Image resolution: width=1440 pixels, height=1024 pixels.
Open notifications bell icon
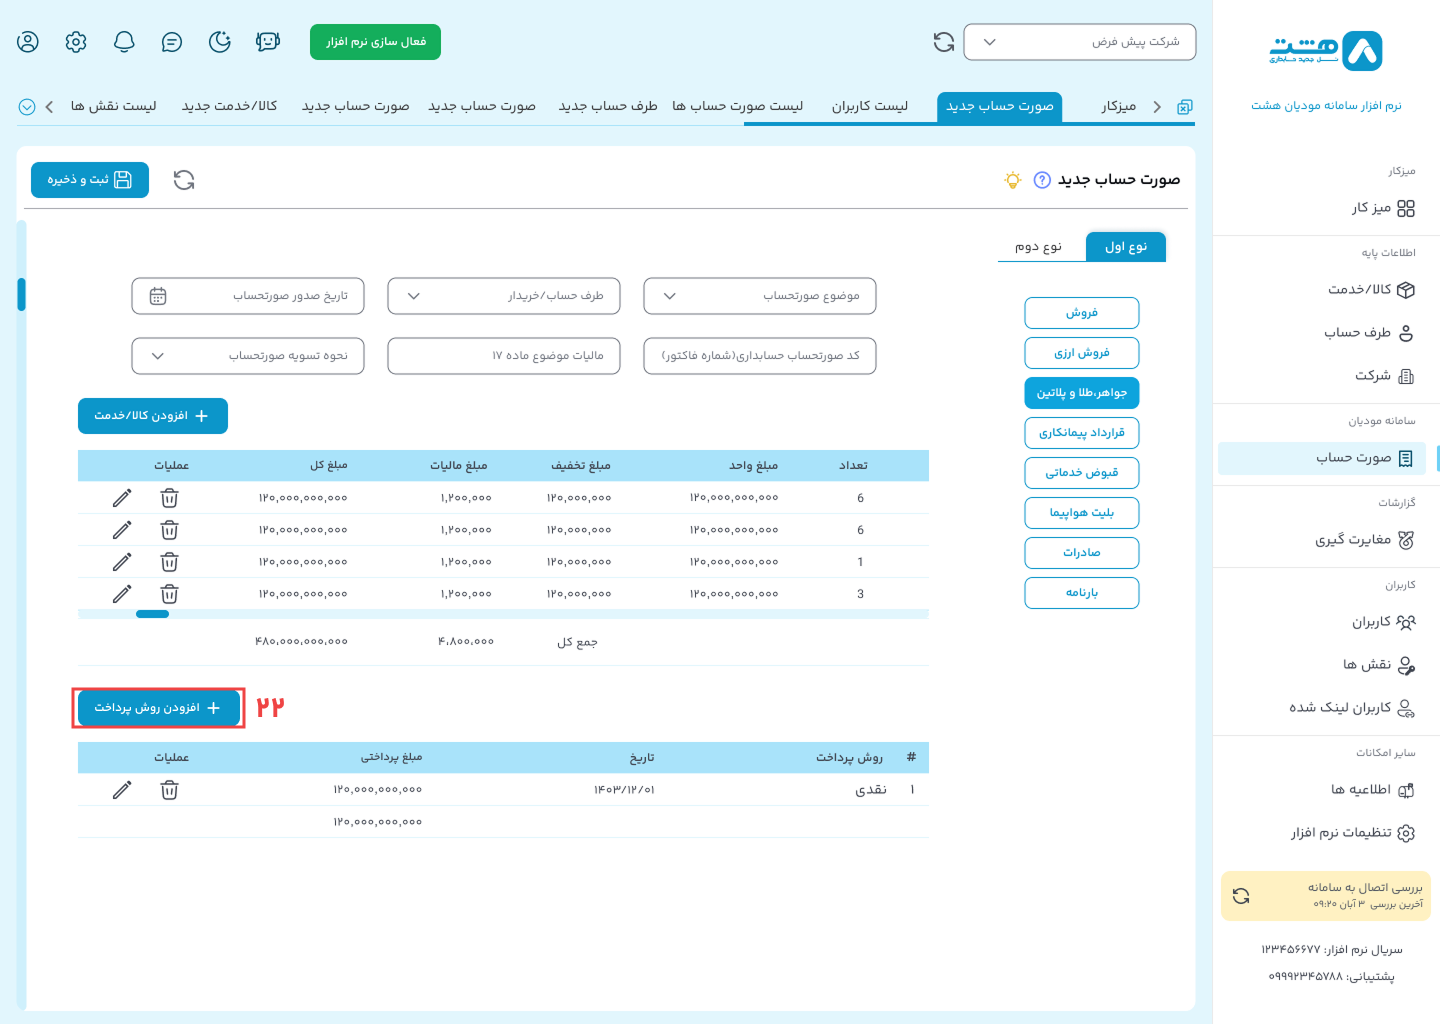(x=124, y=42)
